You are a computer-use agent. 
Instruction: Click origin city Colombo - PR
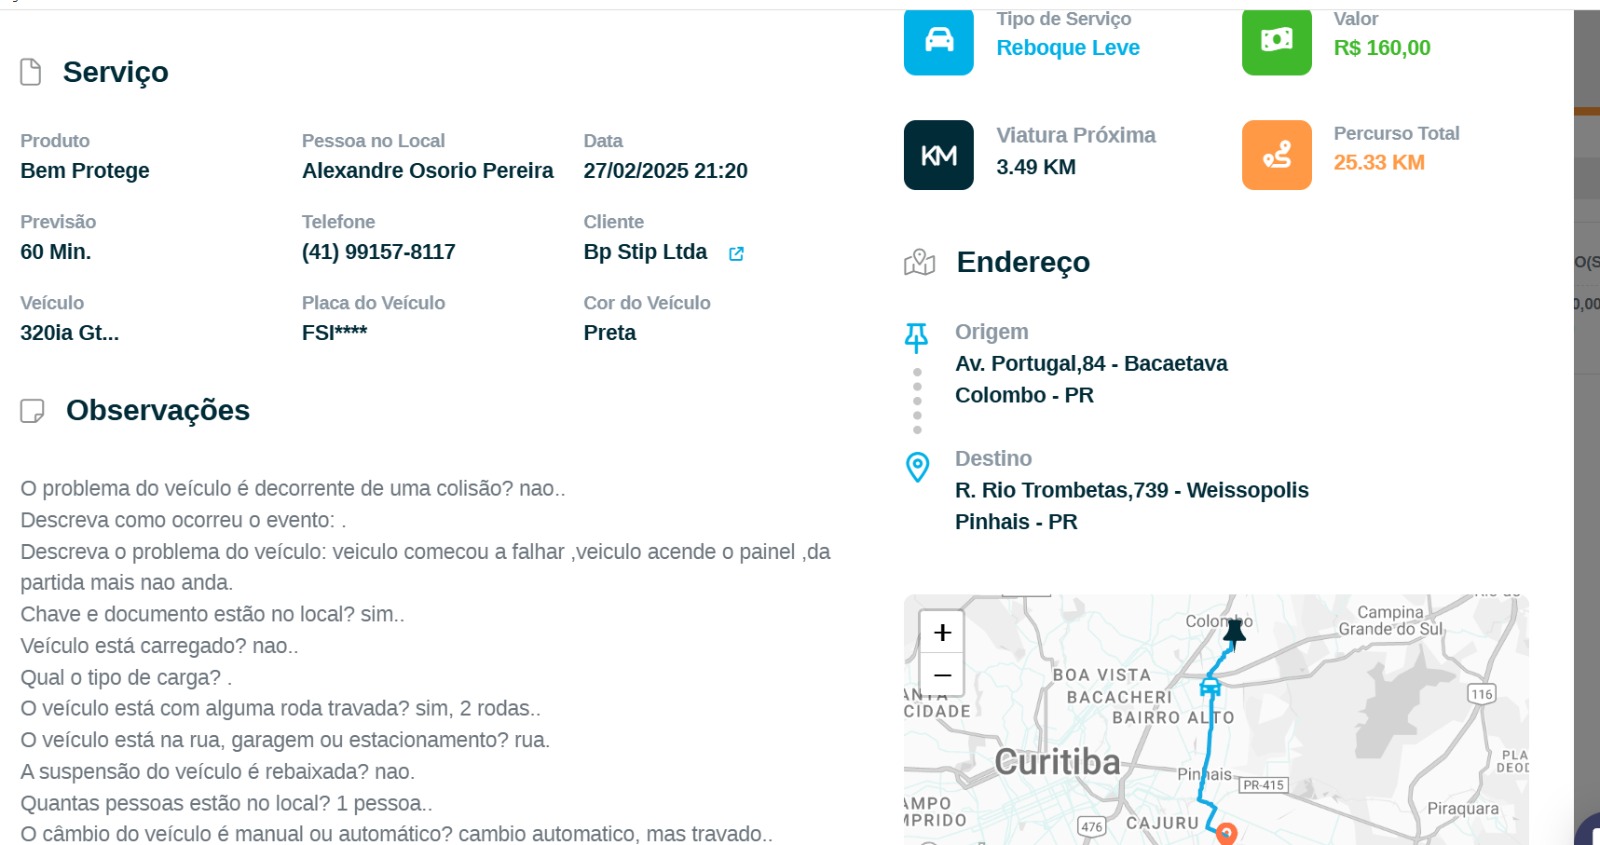tap(1024, 395)
